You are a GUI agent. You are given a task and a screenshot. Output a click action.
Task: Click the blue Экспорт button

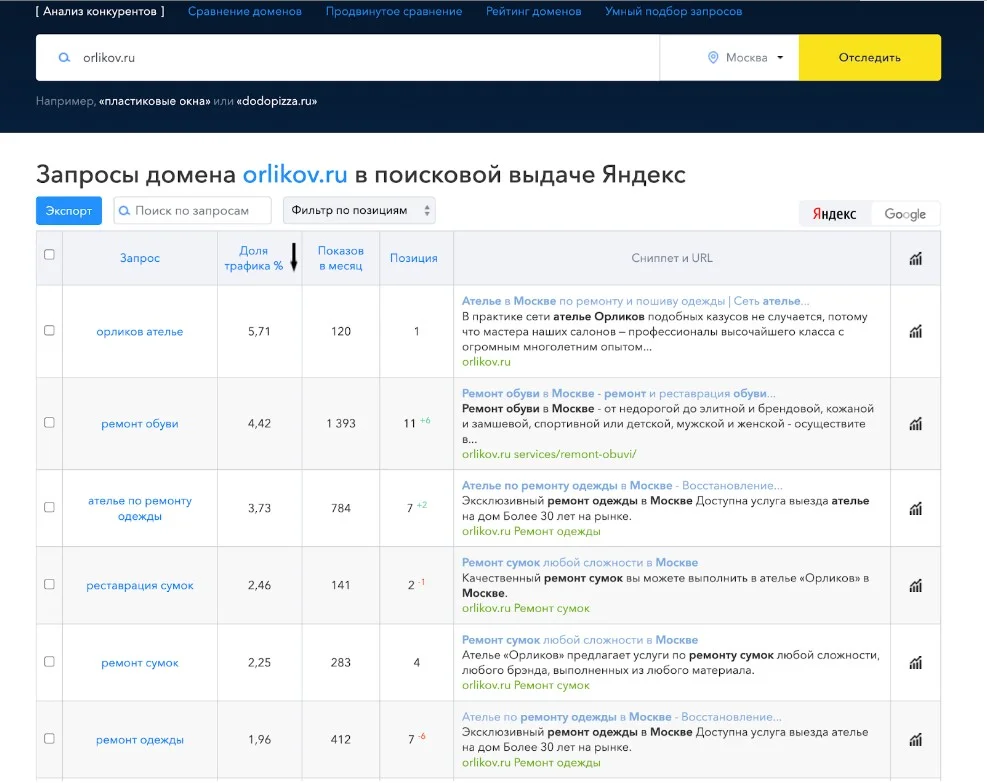pos(69,211)
